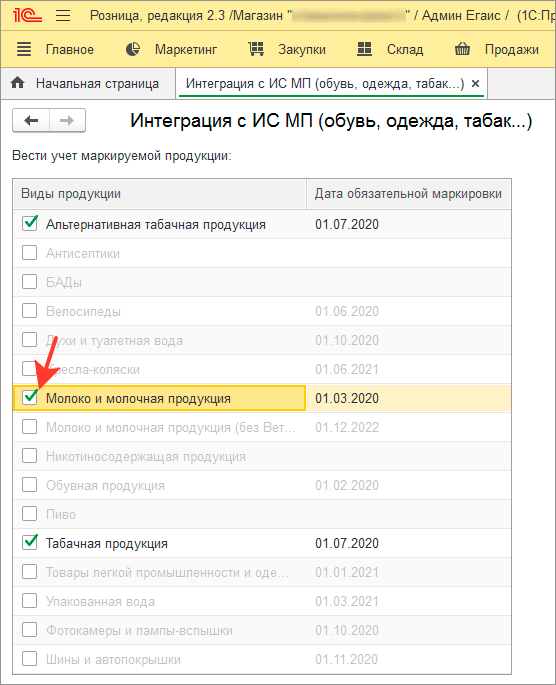Uncheck Молоко и молочная продукция checkbox
556x685 pixels.
[x=30, y=398]
